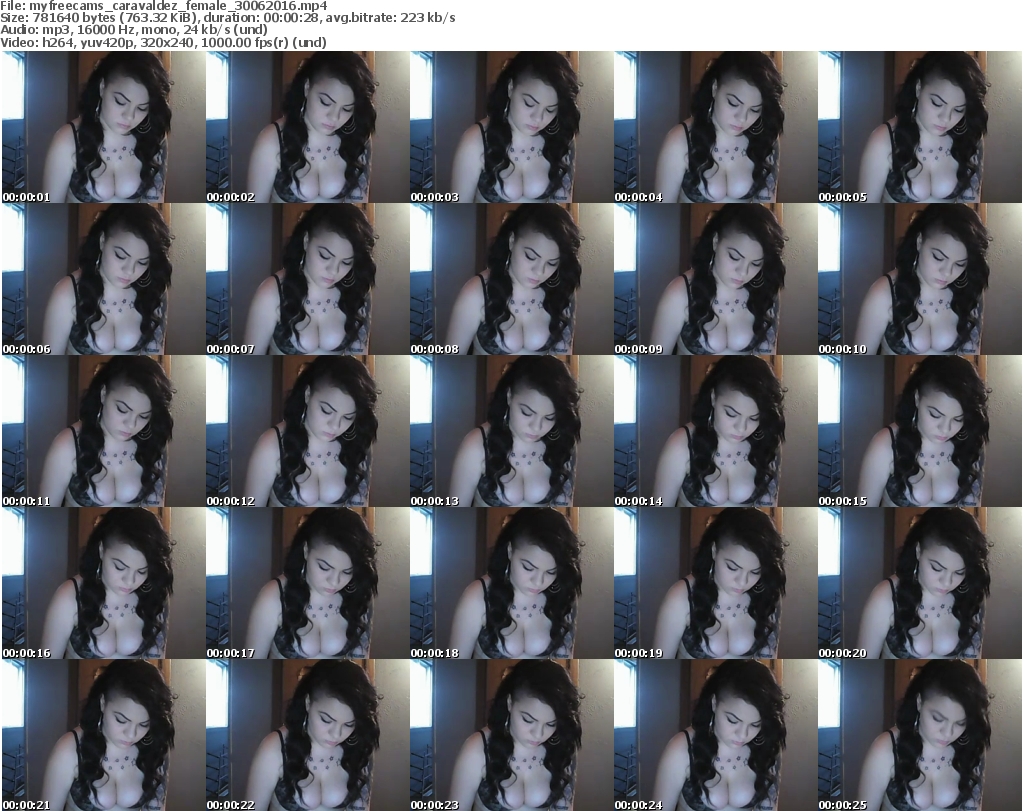1024x811 pixels.
Task: Click the frame labeled 00:00:16
Action: [x=103, y=583]
